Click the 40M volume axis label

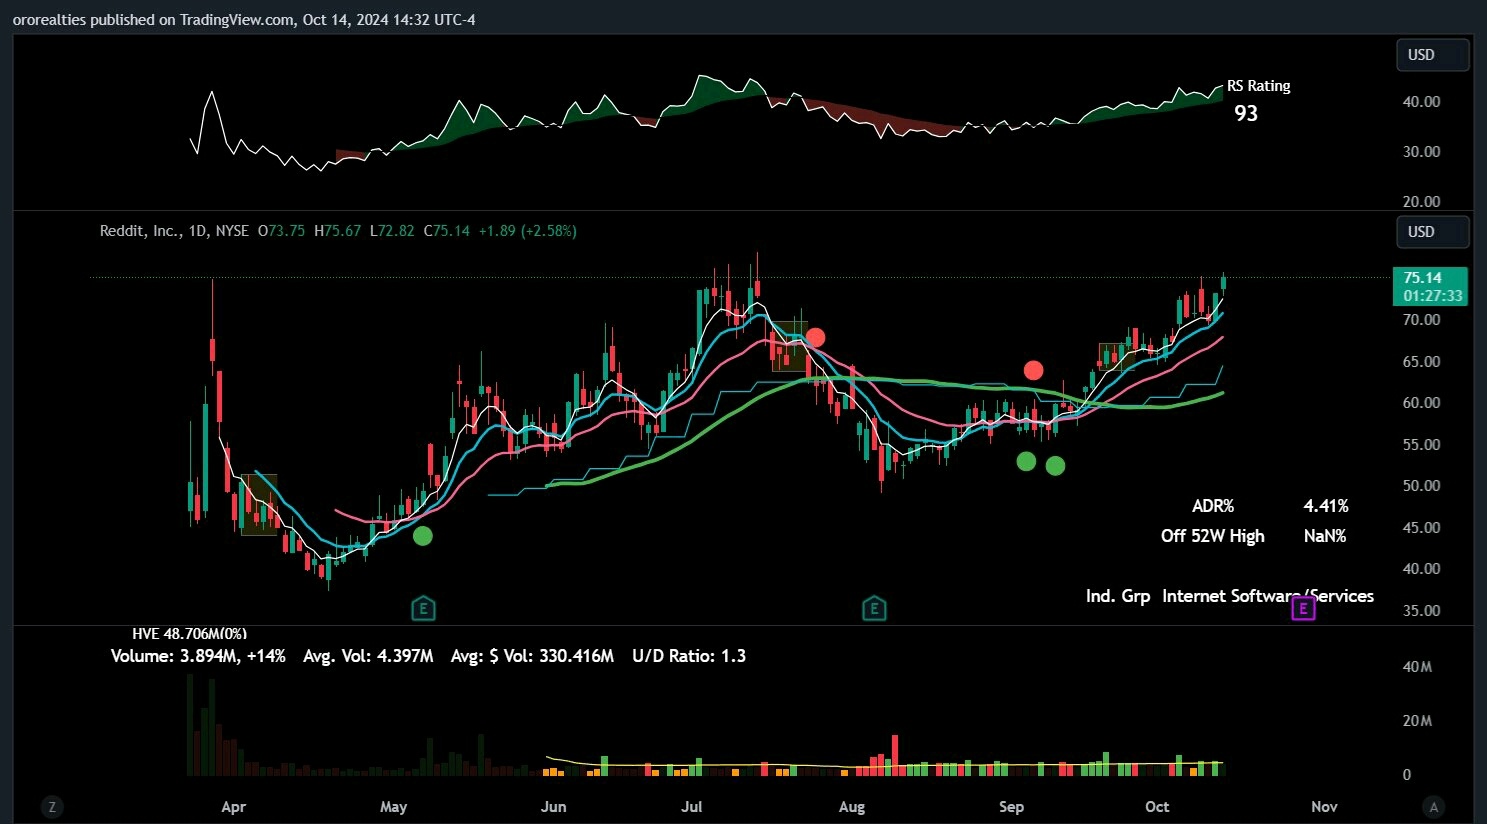(1417, 667)
